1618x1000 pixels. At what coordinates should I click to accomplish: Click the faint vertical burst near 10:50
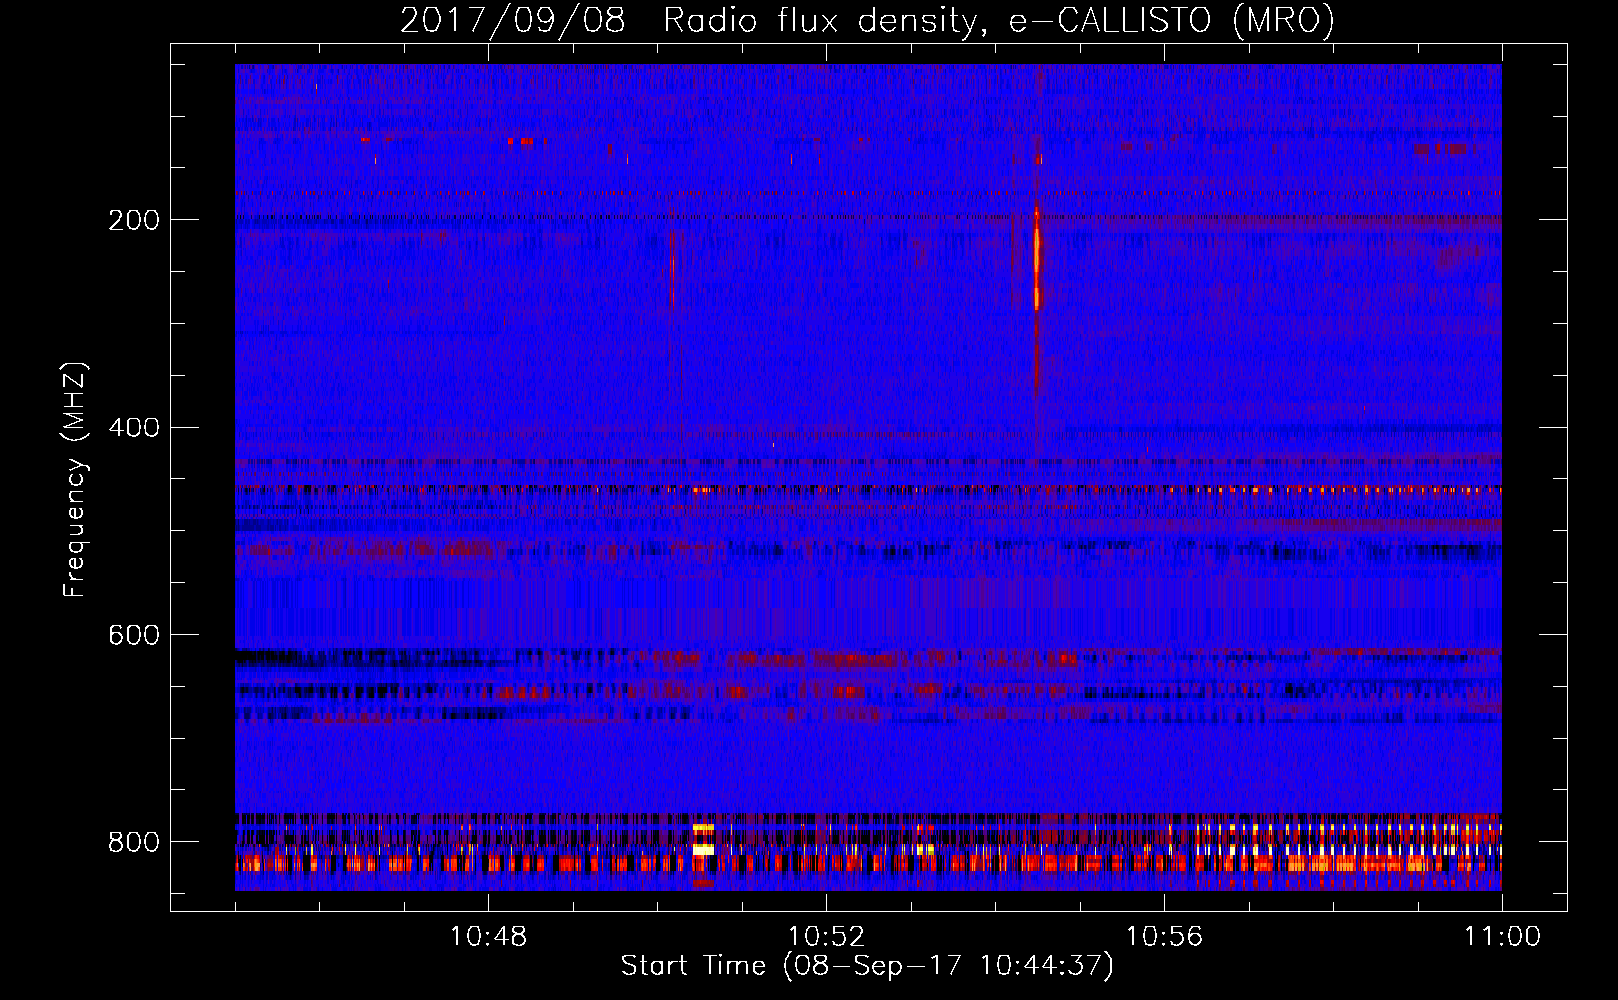click(x=671, y=268)
